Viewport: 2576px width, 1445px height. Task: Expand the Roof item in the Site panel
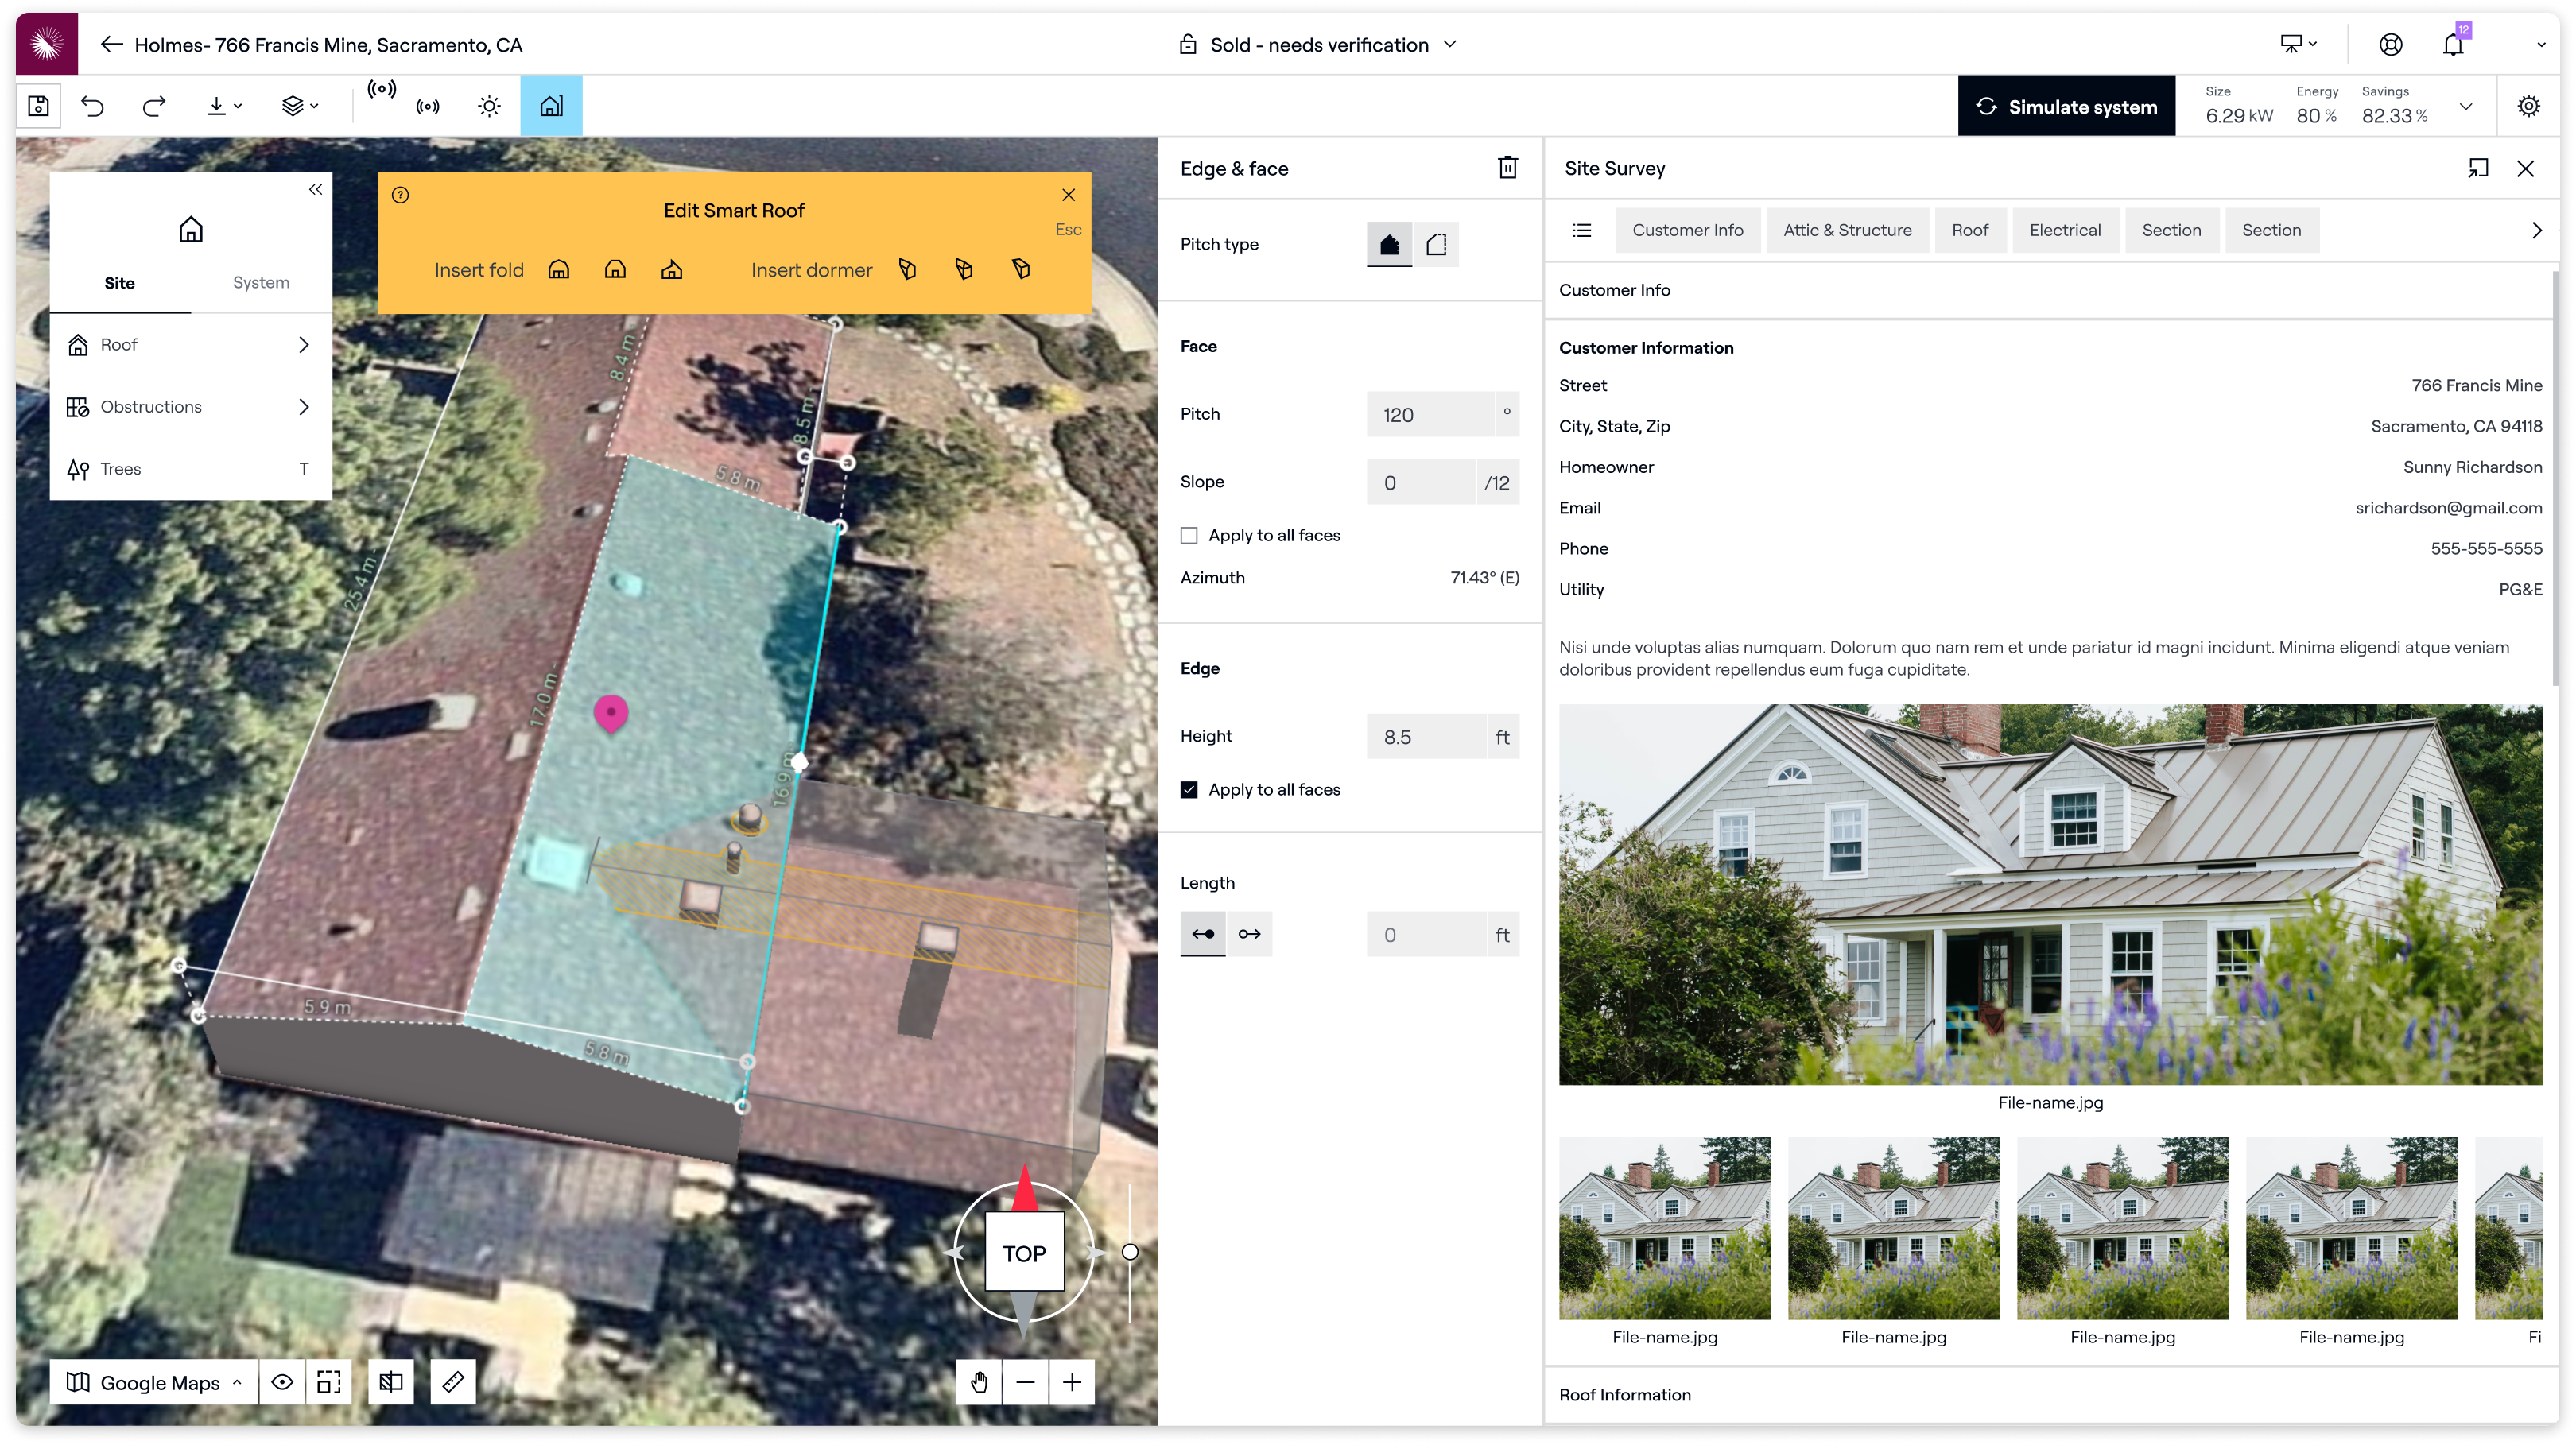(x=304, y=344)
